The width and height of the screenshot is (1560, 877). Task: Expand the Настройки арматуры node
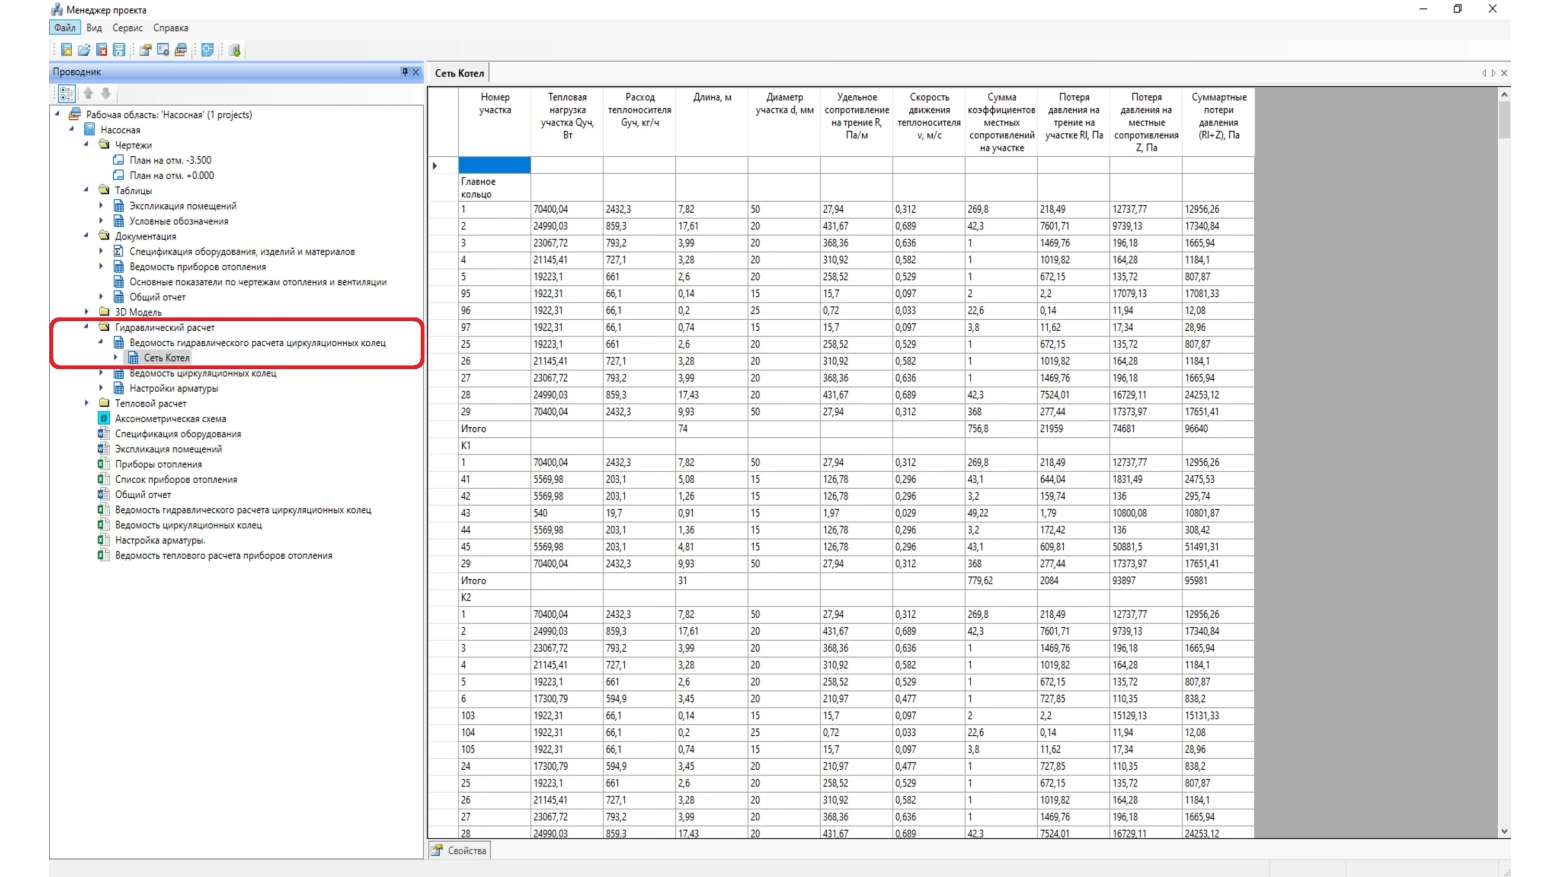101,388
